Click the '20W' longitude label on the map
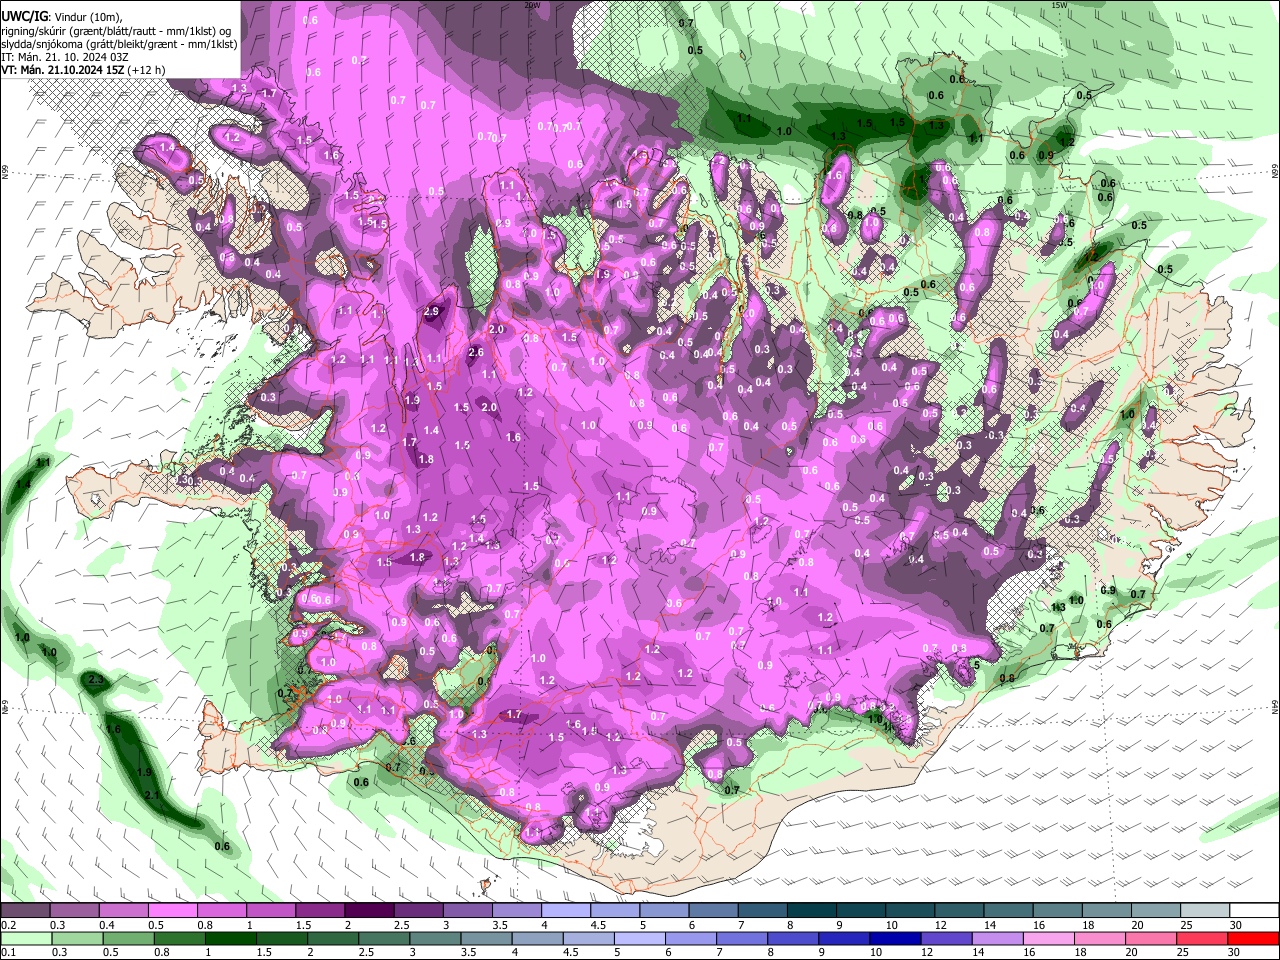Screen dimensions: 1280x960 click(x=532, y=5)
